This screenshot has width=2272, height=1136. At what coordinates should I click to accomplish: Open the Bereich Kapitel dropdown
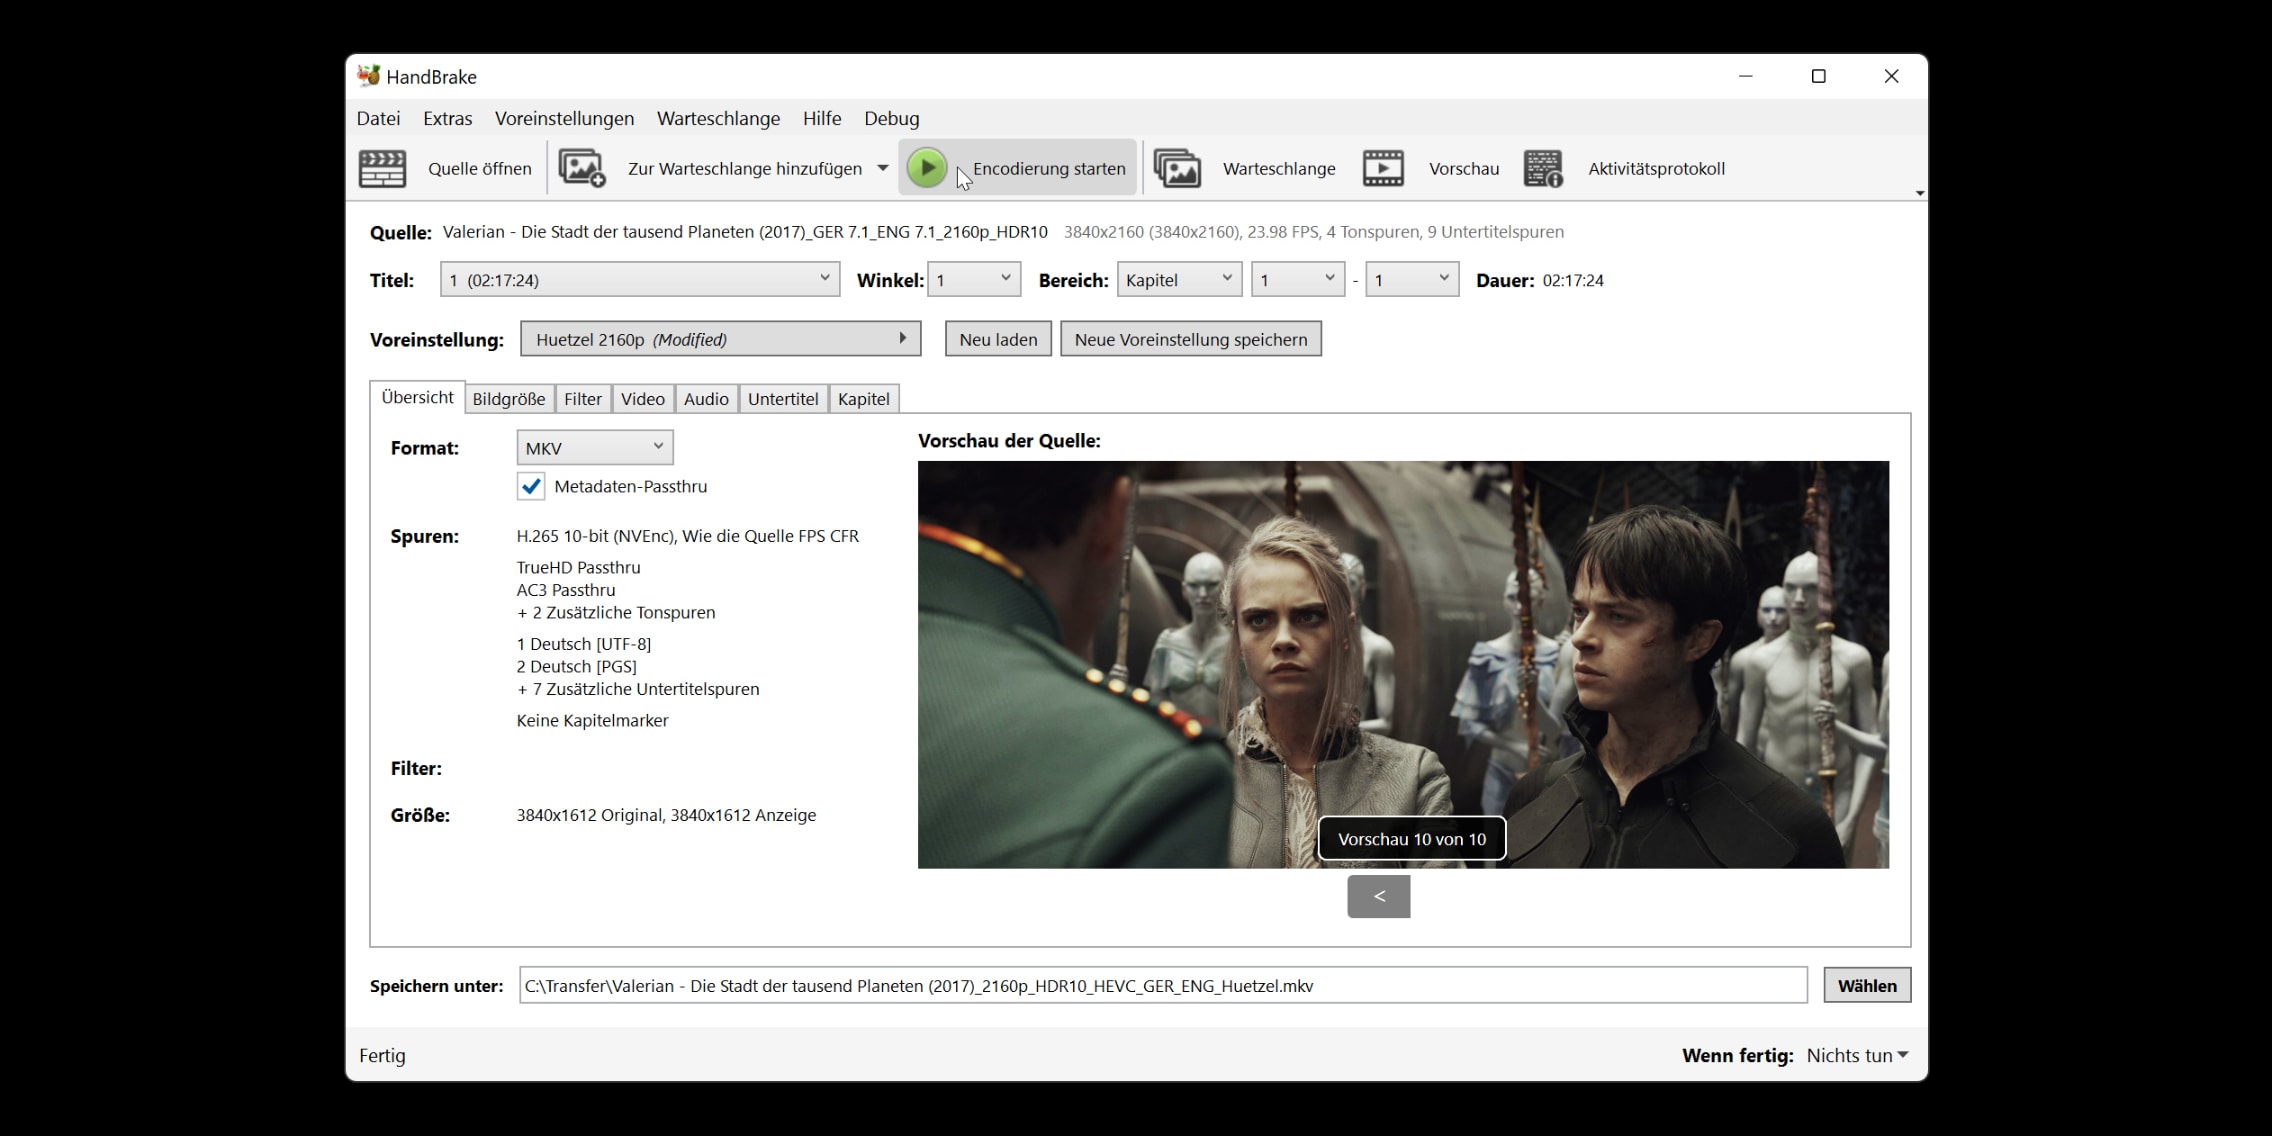tap(1179, 279)
